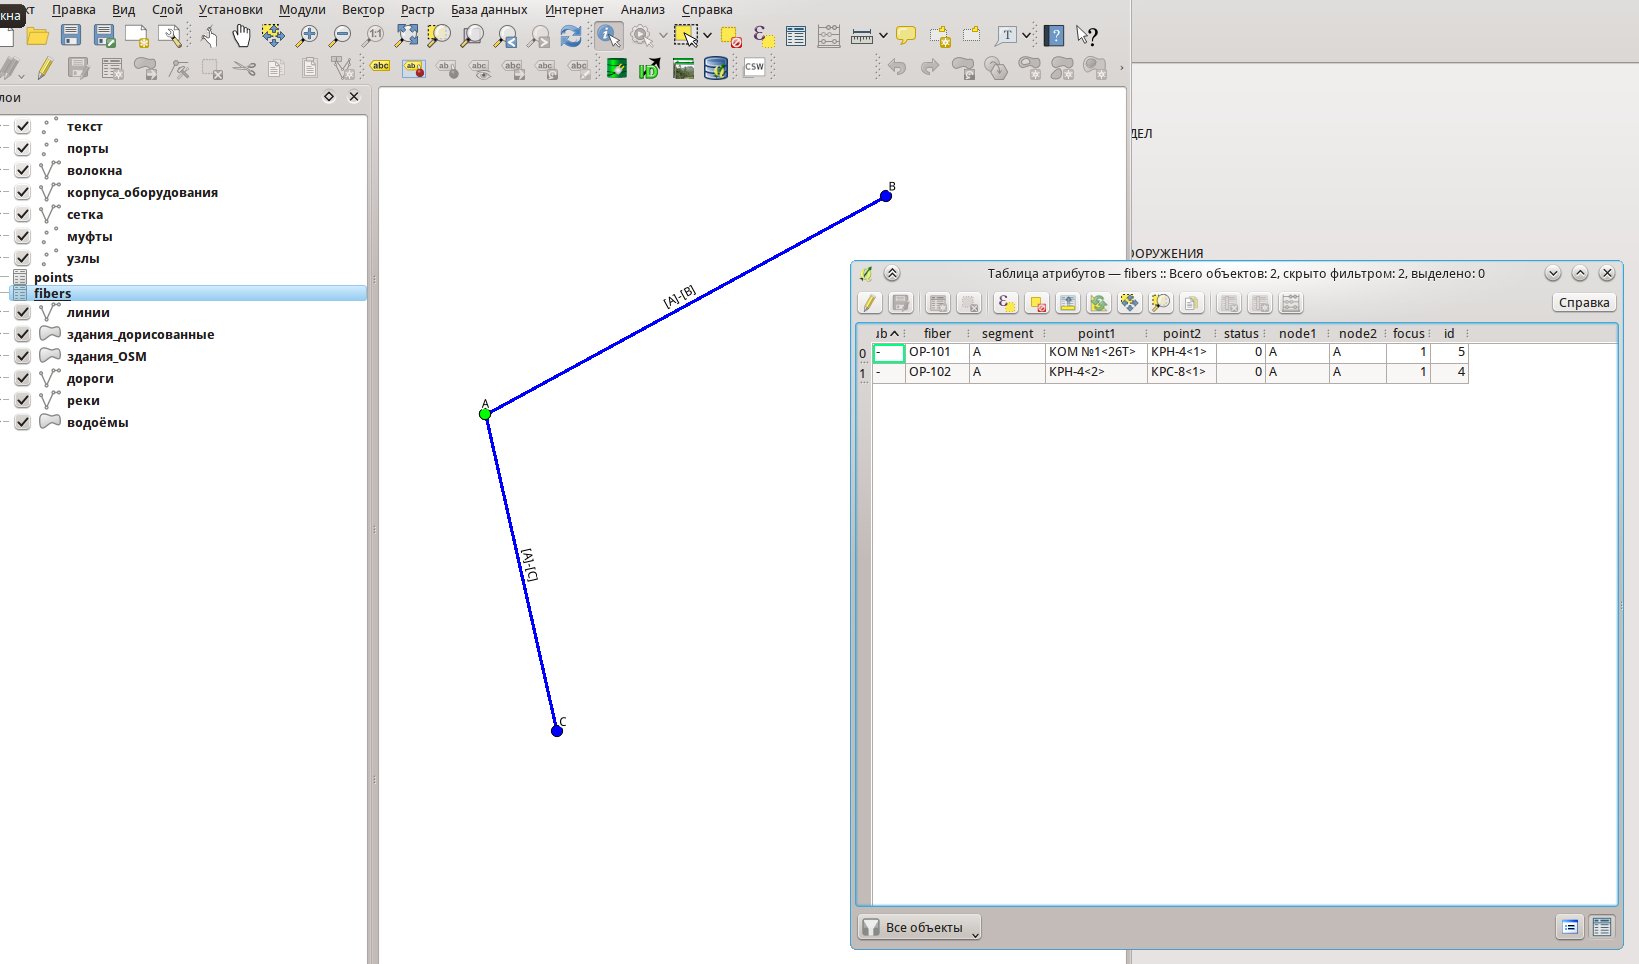This screenshot has width=1639, height=964.
Task: Toggle visibility of the порты layer
Action: pyautogui.click(x=23, y=149)
